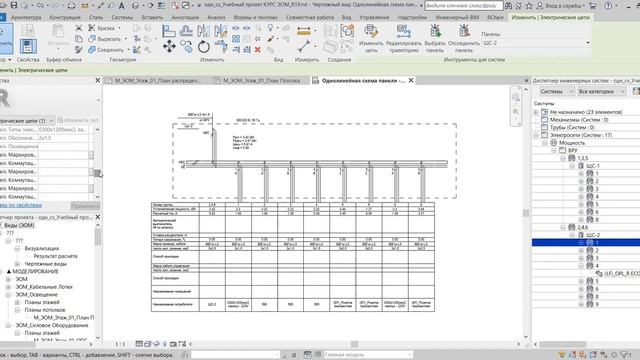Open the Управление ribbon tab
This screenshot has height=360, width=640.
pyautogui.click(x=374, y=18)
